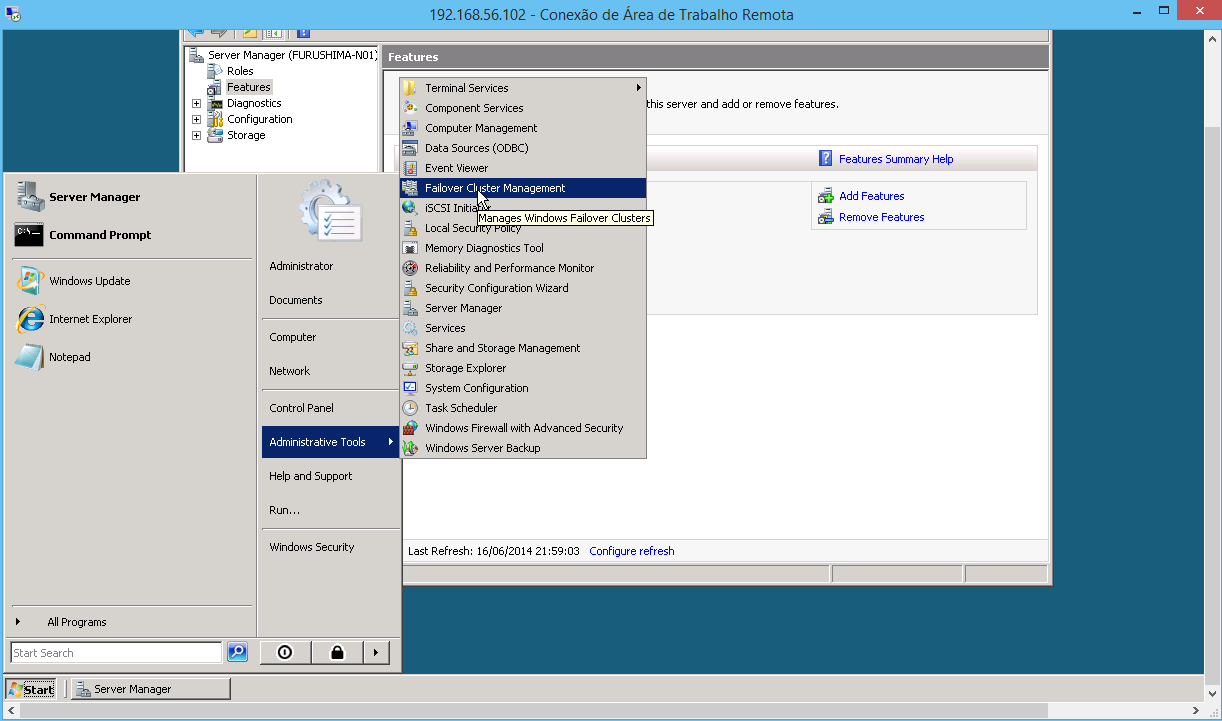Click the Storage Explorer icon
This screenshot has width=1222, height=721.
409,368
